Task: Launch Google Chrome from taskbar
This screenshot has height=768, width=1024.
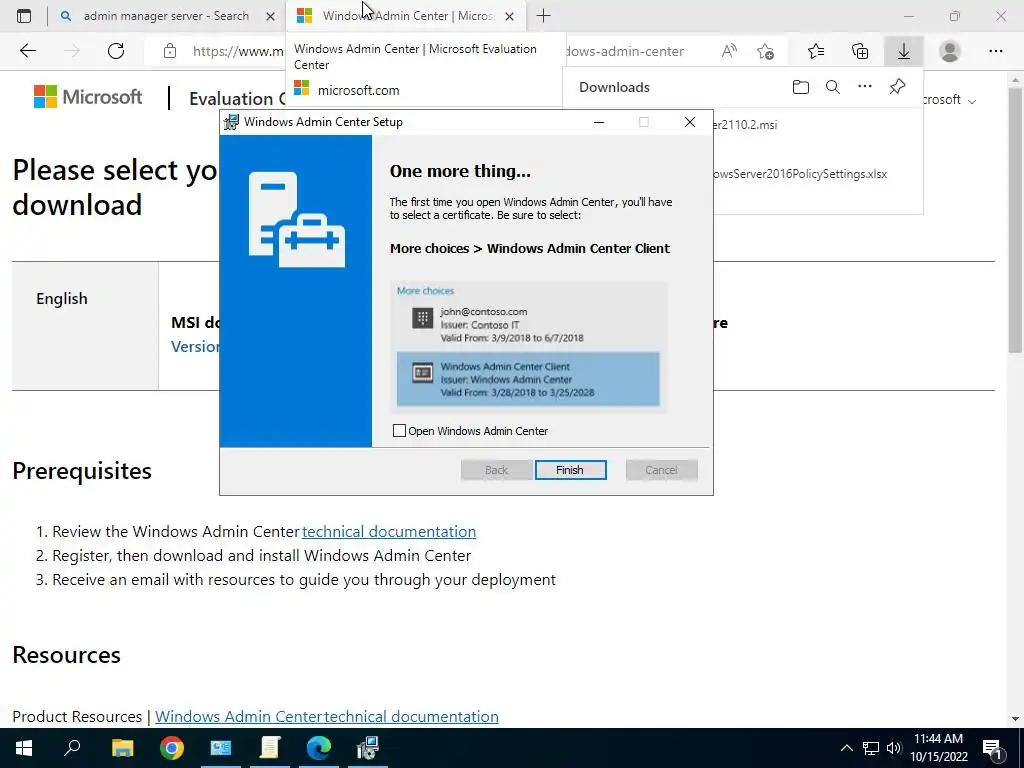Action: (x=172, y=748)
